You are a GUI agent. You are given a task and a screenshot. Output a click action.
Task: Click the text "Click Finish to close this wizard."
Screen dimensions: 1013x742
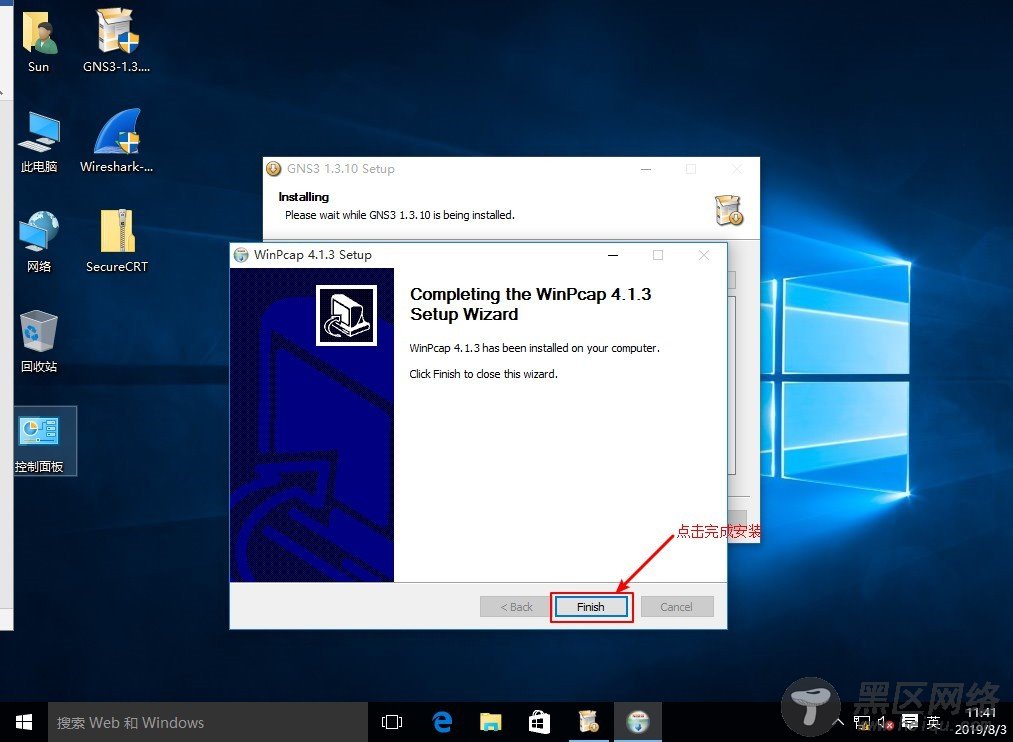[483, 374]
